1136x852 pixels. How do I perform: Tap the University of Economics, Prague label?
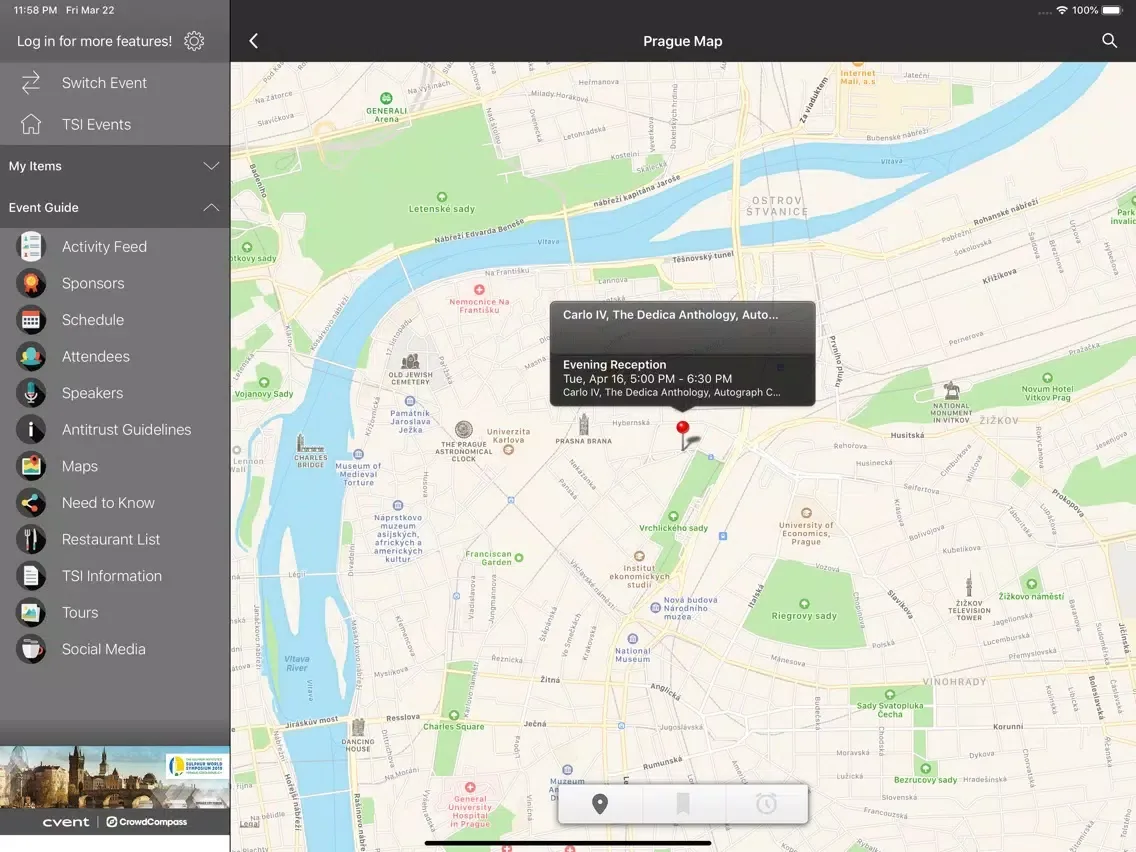tap(806, 533)
